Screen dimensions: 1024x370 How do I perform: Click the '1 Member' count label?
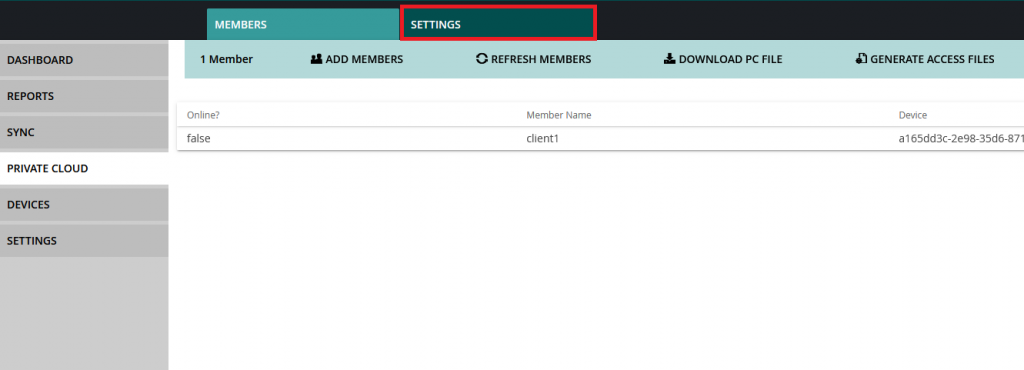click(x=226, y=59)
